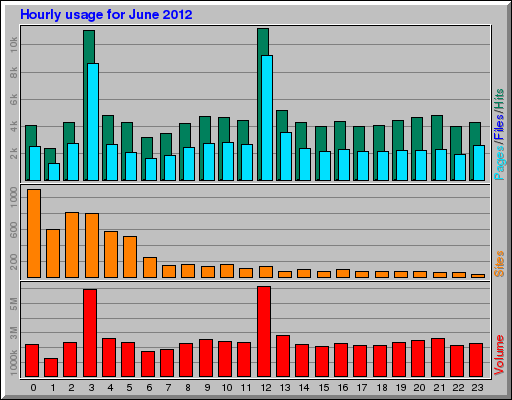
Task: Click hour label '0' on the x-axis
Action: tap(33, 388)
